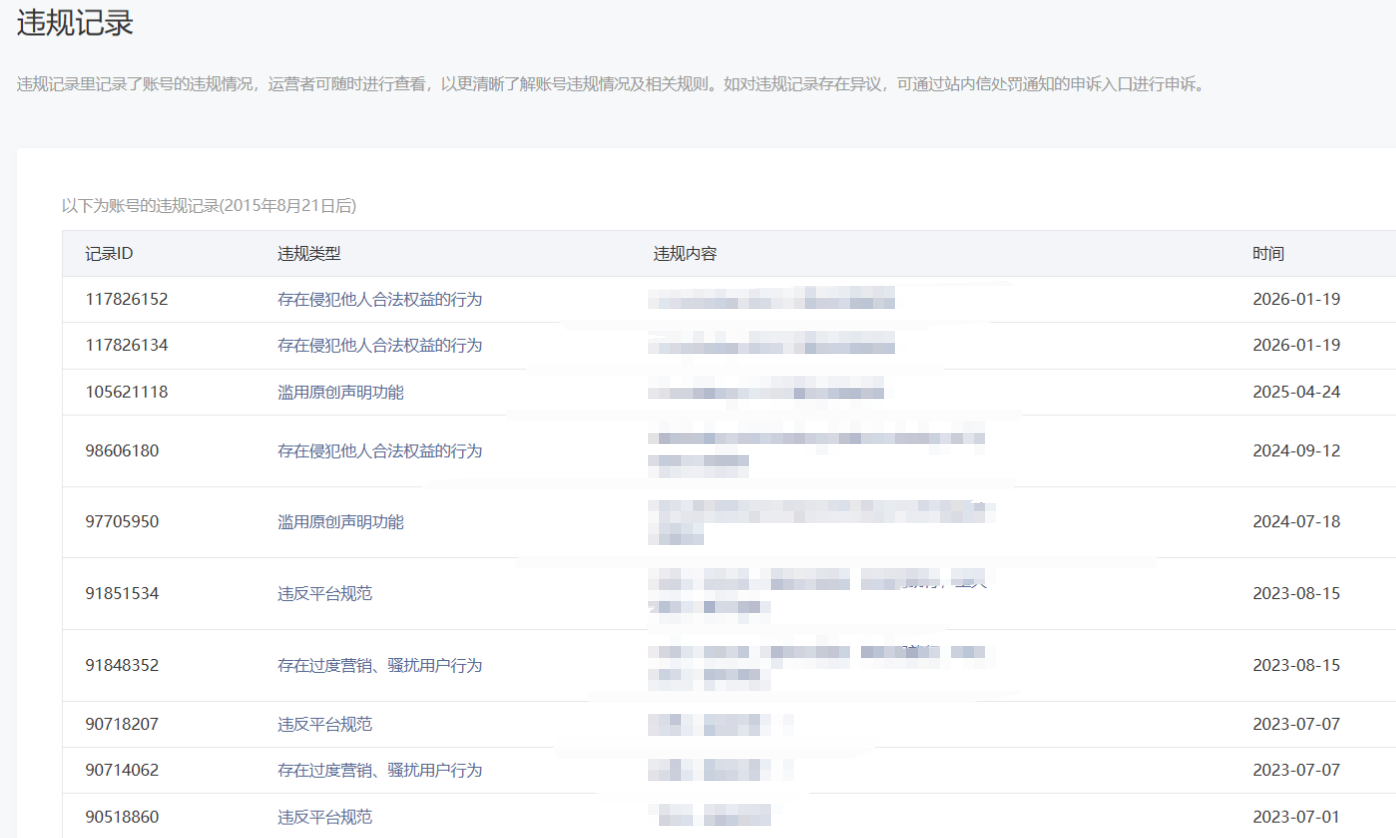Open 违反平台规范 link for record 91851534
This screenshot has height=838, width=1396.
[324, 593]
